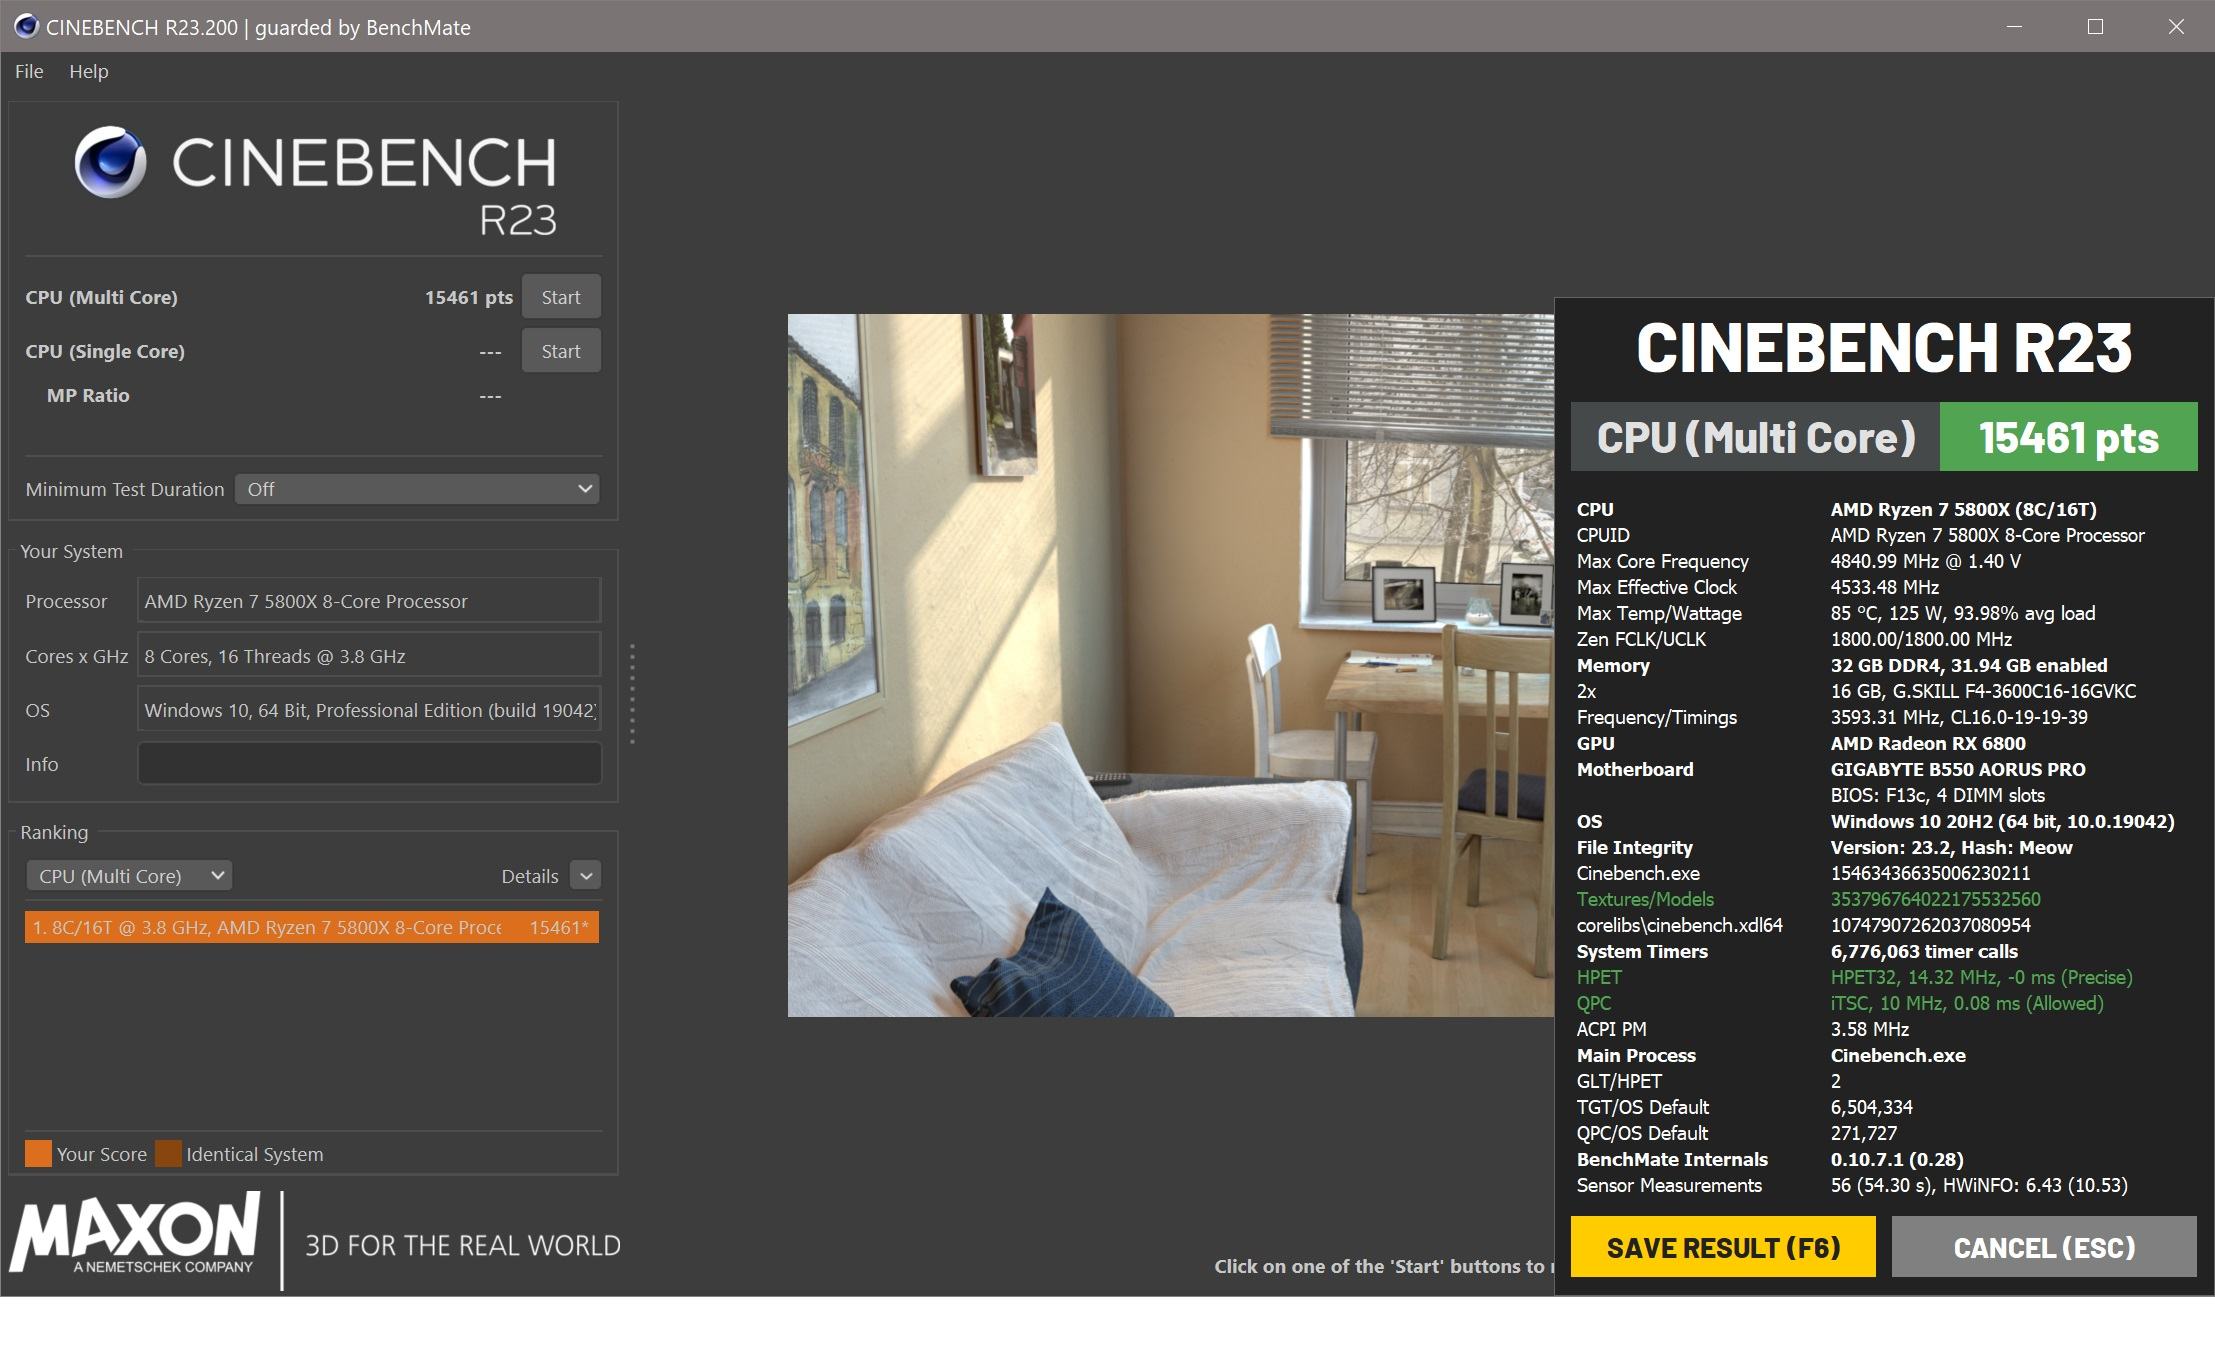The height and width of the screenshot is (1350, 2215).
Task: Start the CPU (Multi Core) test
Action: coord(561,297)
